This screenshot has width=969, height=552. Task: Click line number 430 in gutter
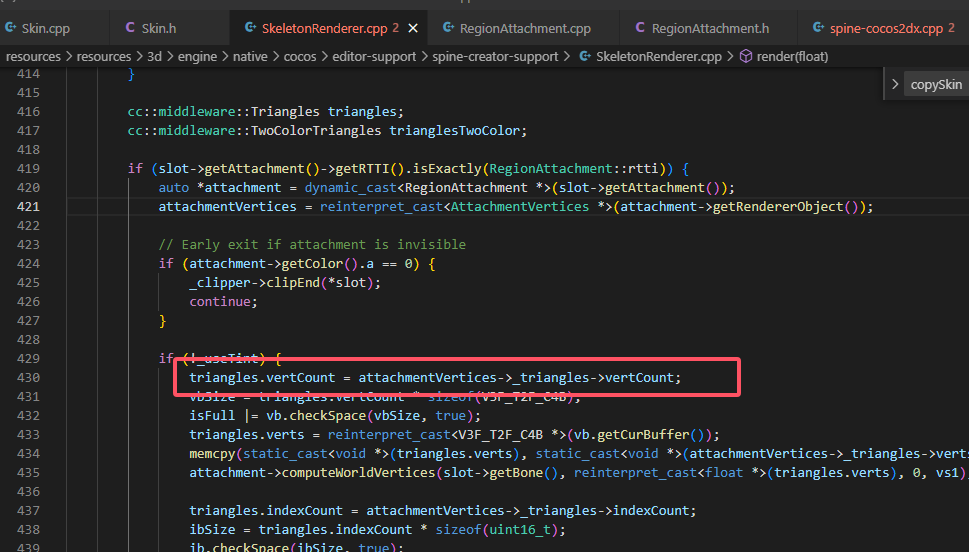click(x=28, y=378)
